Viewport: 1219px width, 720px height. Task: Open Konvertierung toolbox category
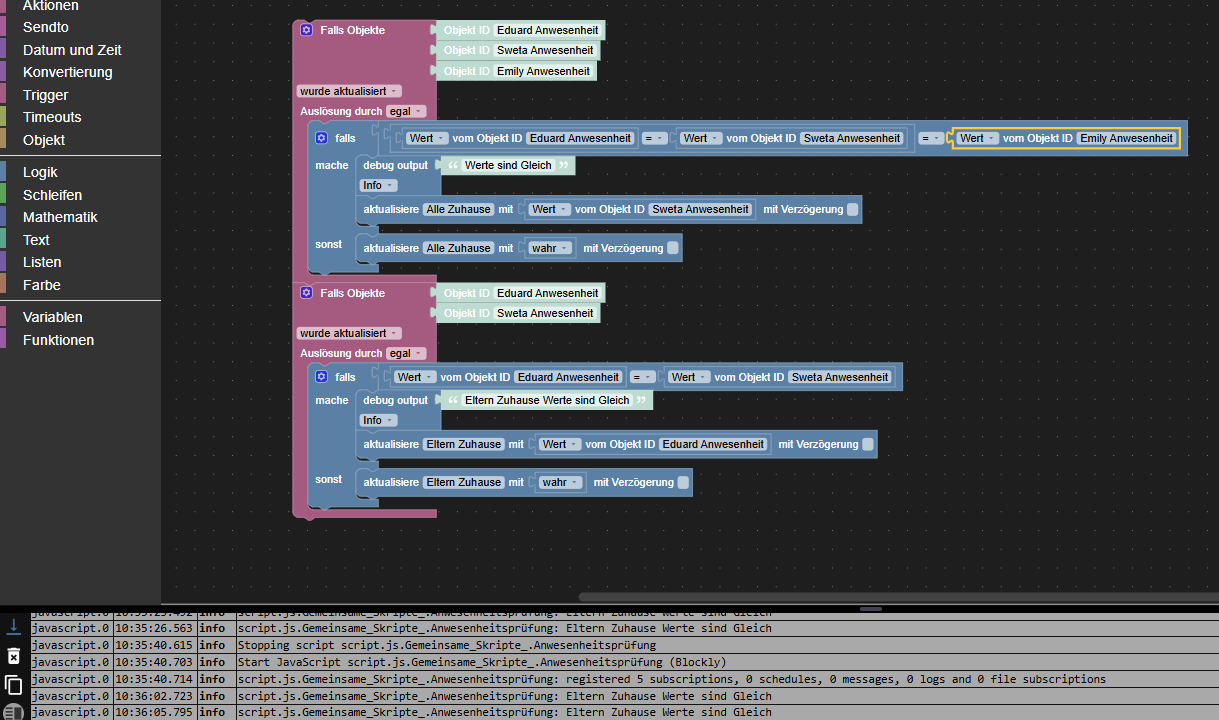(68, 72)
